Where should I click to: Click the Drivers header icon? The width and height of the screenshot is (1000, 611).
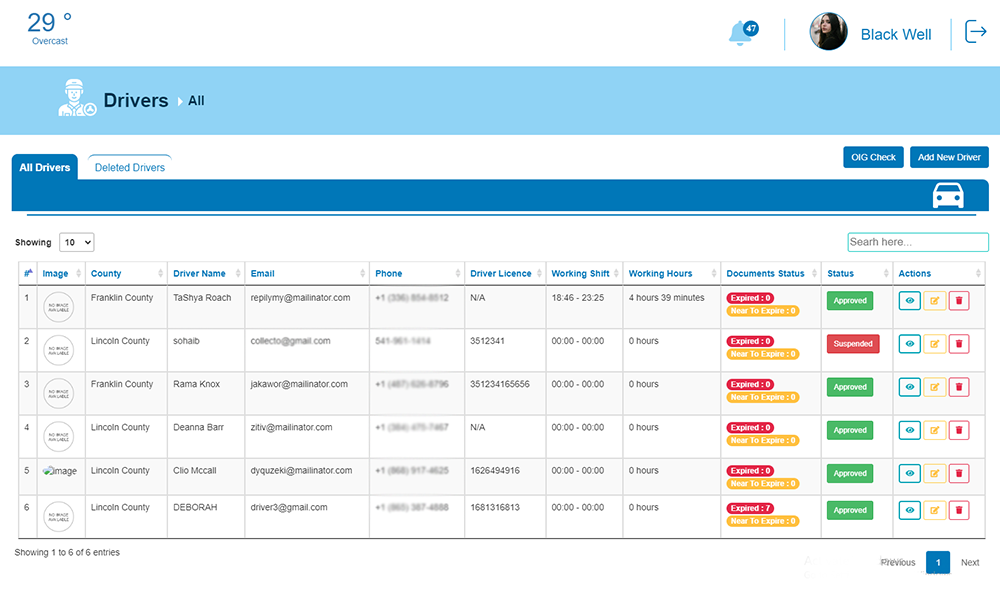click(x=77, y=99)
